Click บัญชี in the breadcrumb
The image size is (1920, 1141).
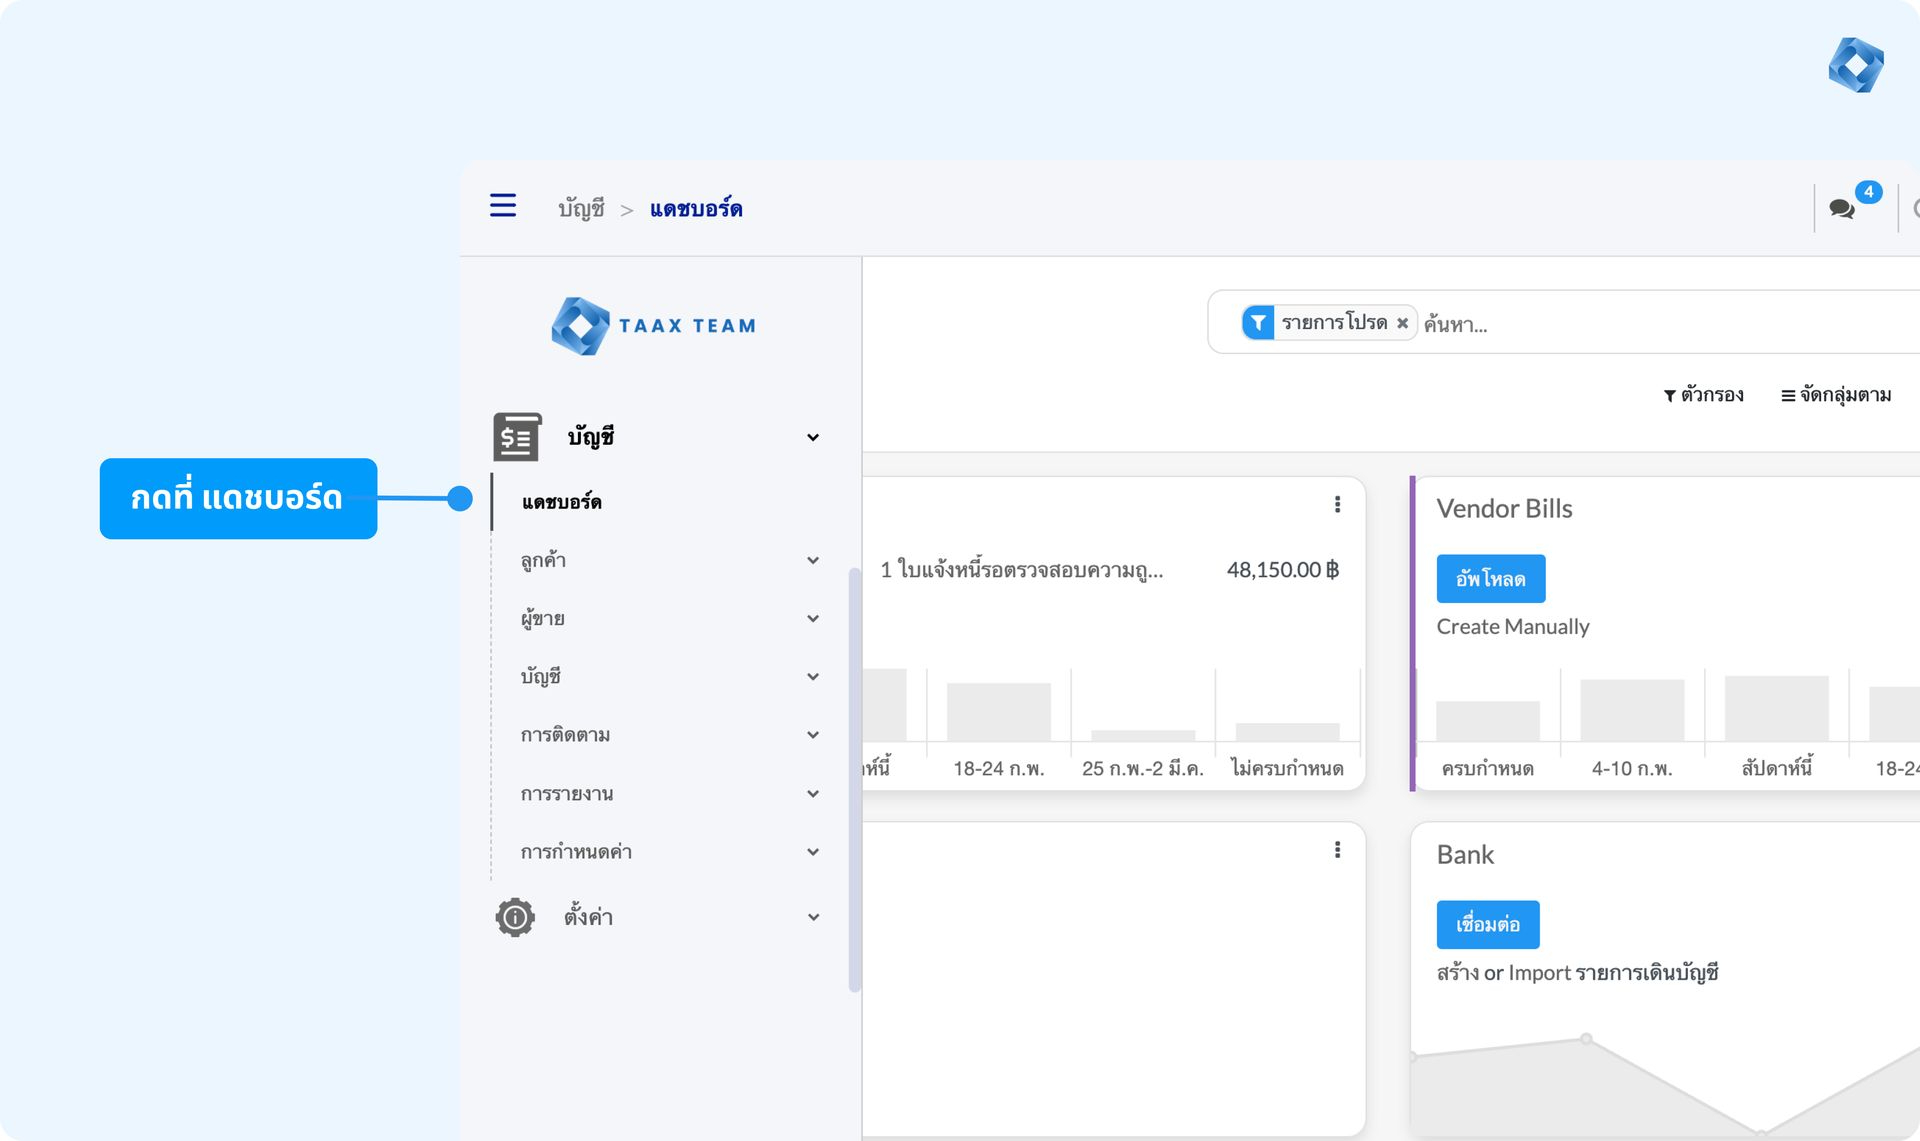(581, 208)
